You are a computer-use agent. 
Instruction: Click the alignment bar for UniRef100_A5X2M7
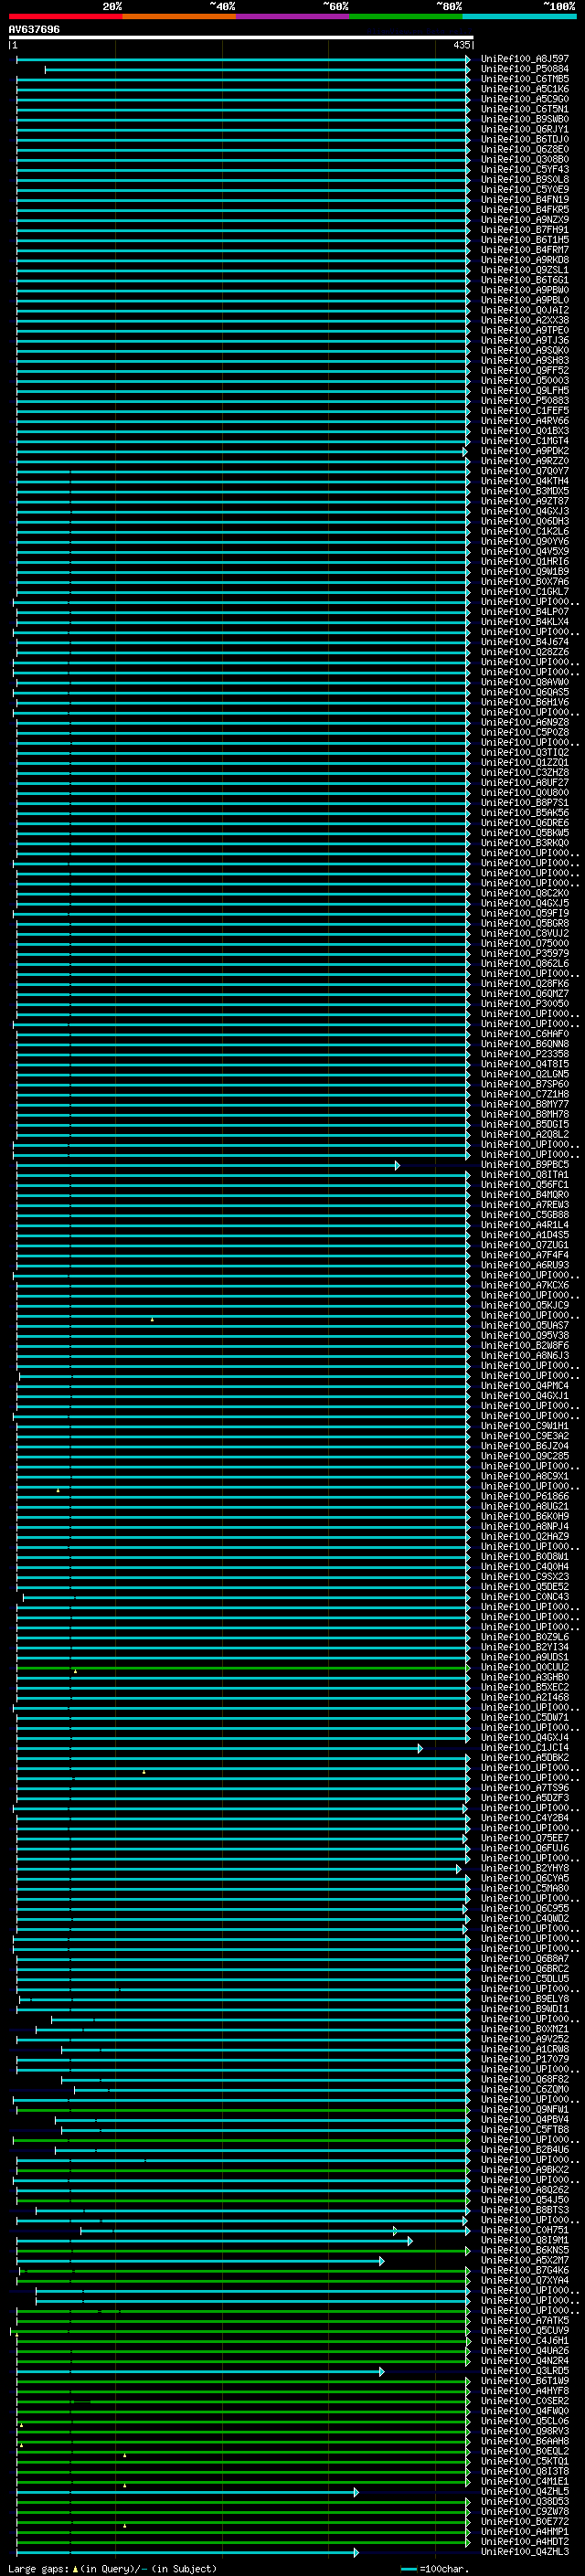pos(200,2261)
